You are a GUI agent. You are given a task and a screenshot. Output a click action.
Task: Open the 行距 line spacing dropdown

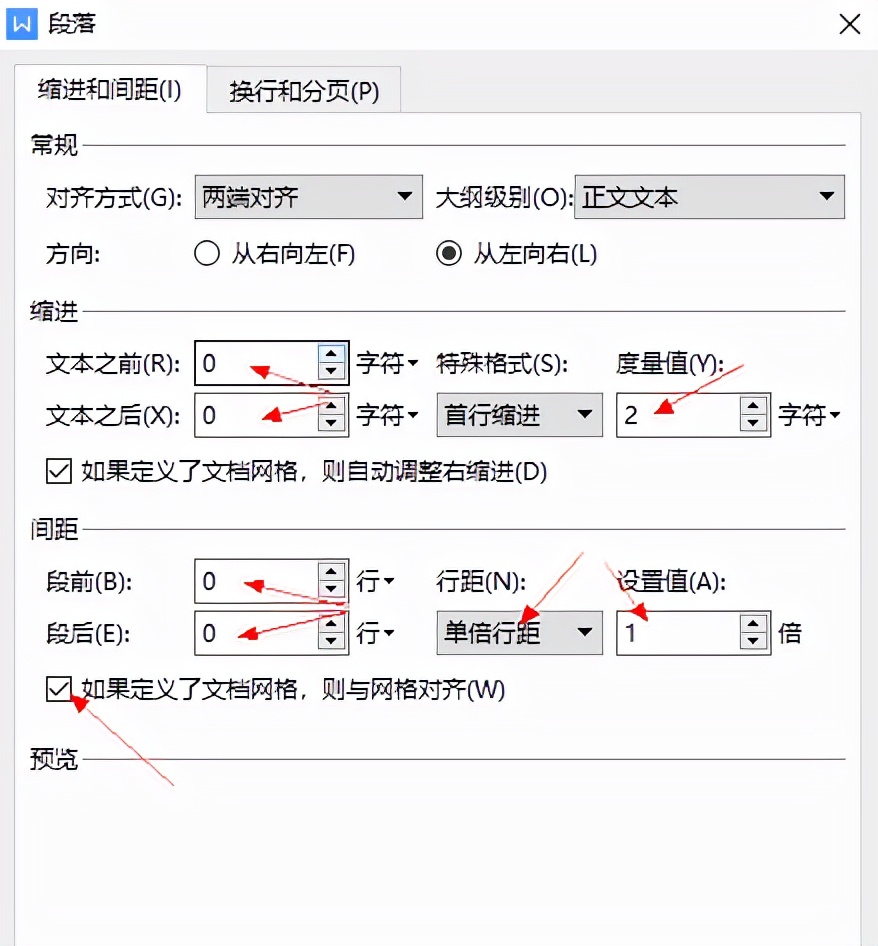coord(584,632)
